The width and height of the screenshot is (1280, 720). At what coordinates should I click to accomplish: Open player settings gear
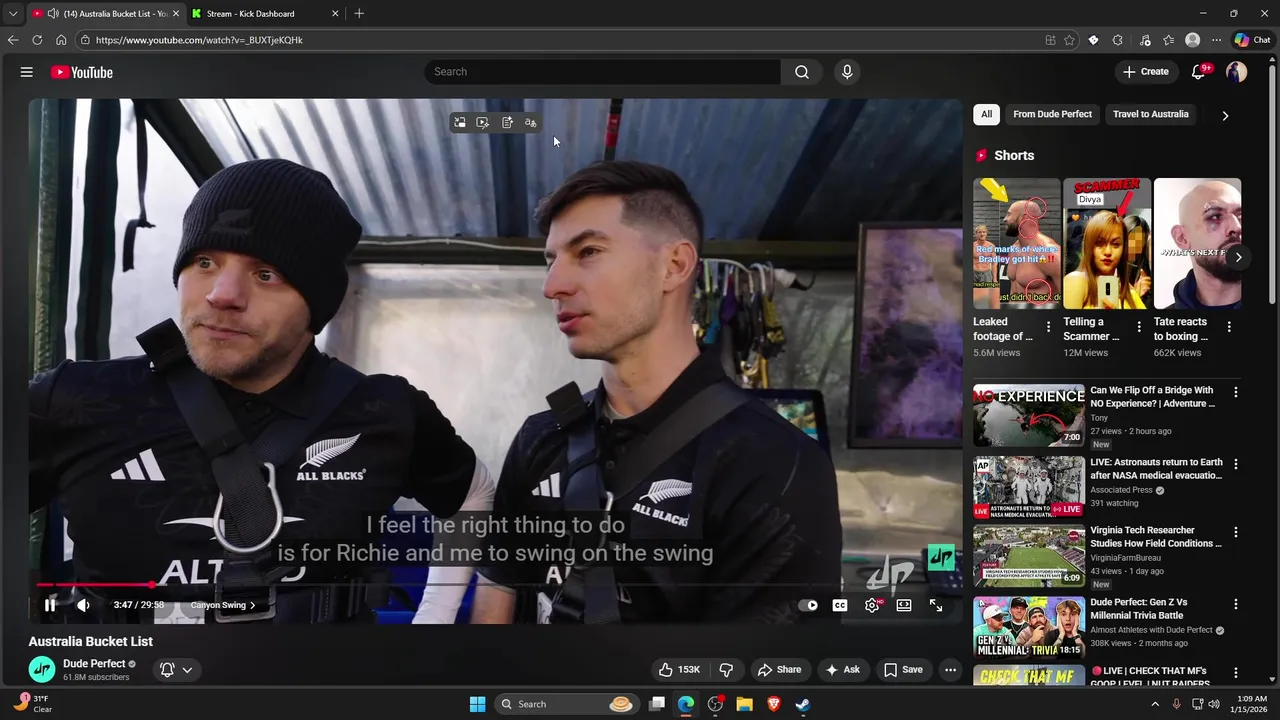click(872, 605)
